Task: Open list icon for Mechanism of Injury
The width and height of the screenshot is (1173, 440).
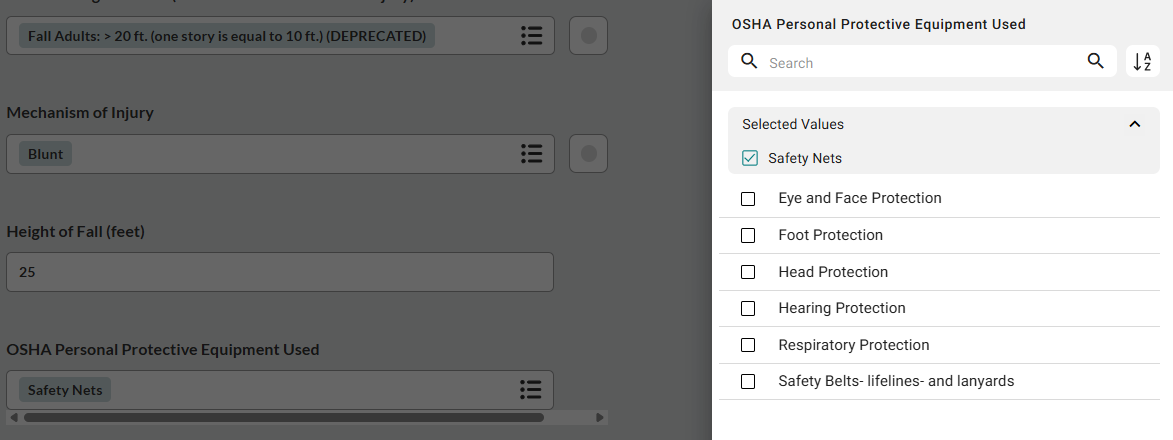Action: click(532, 154)
